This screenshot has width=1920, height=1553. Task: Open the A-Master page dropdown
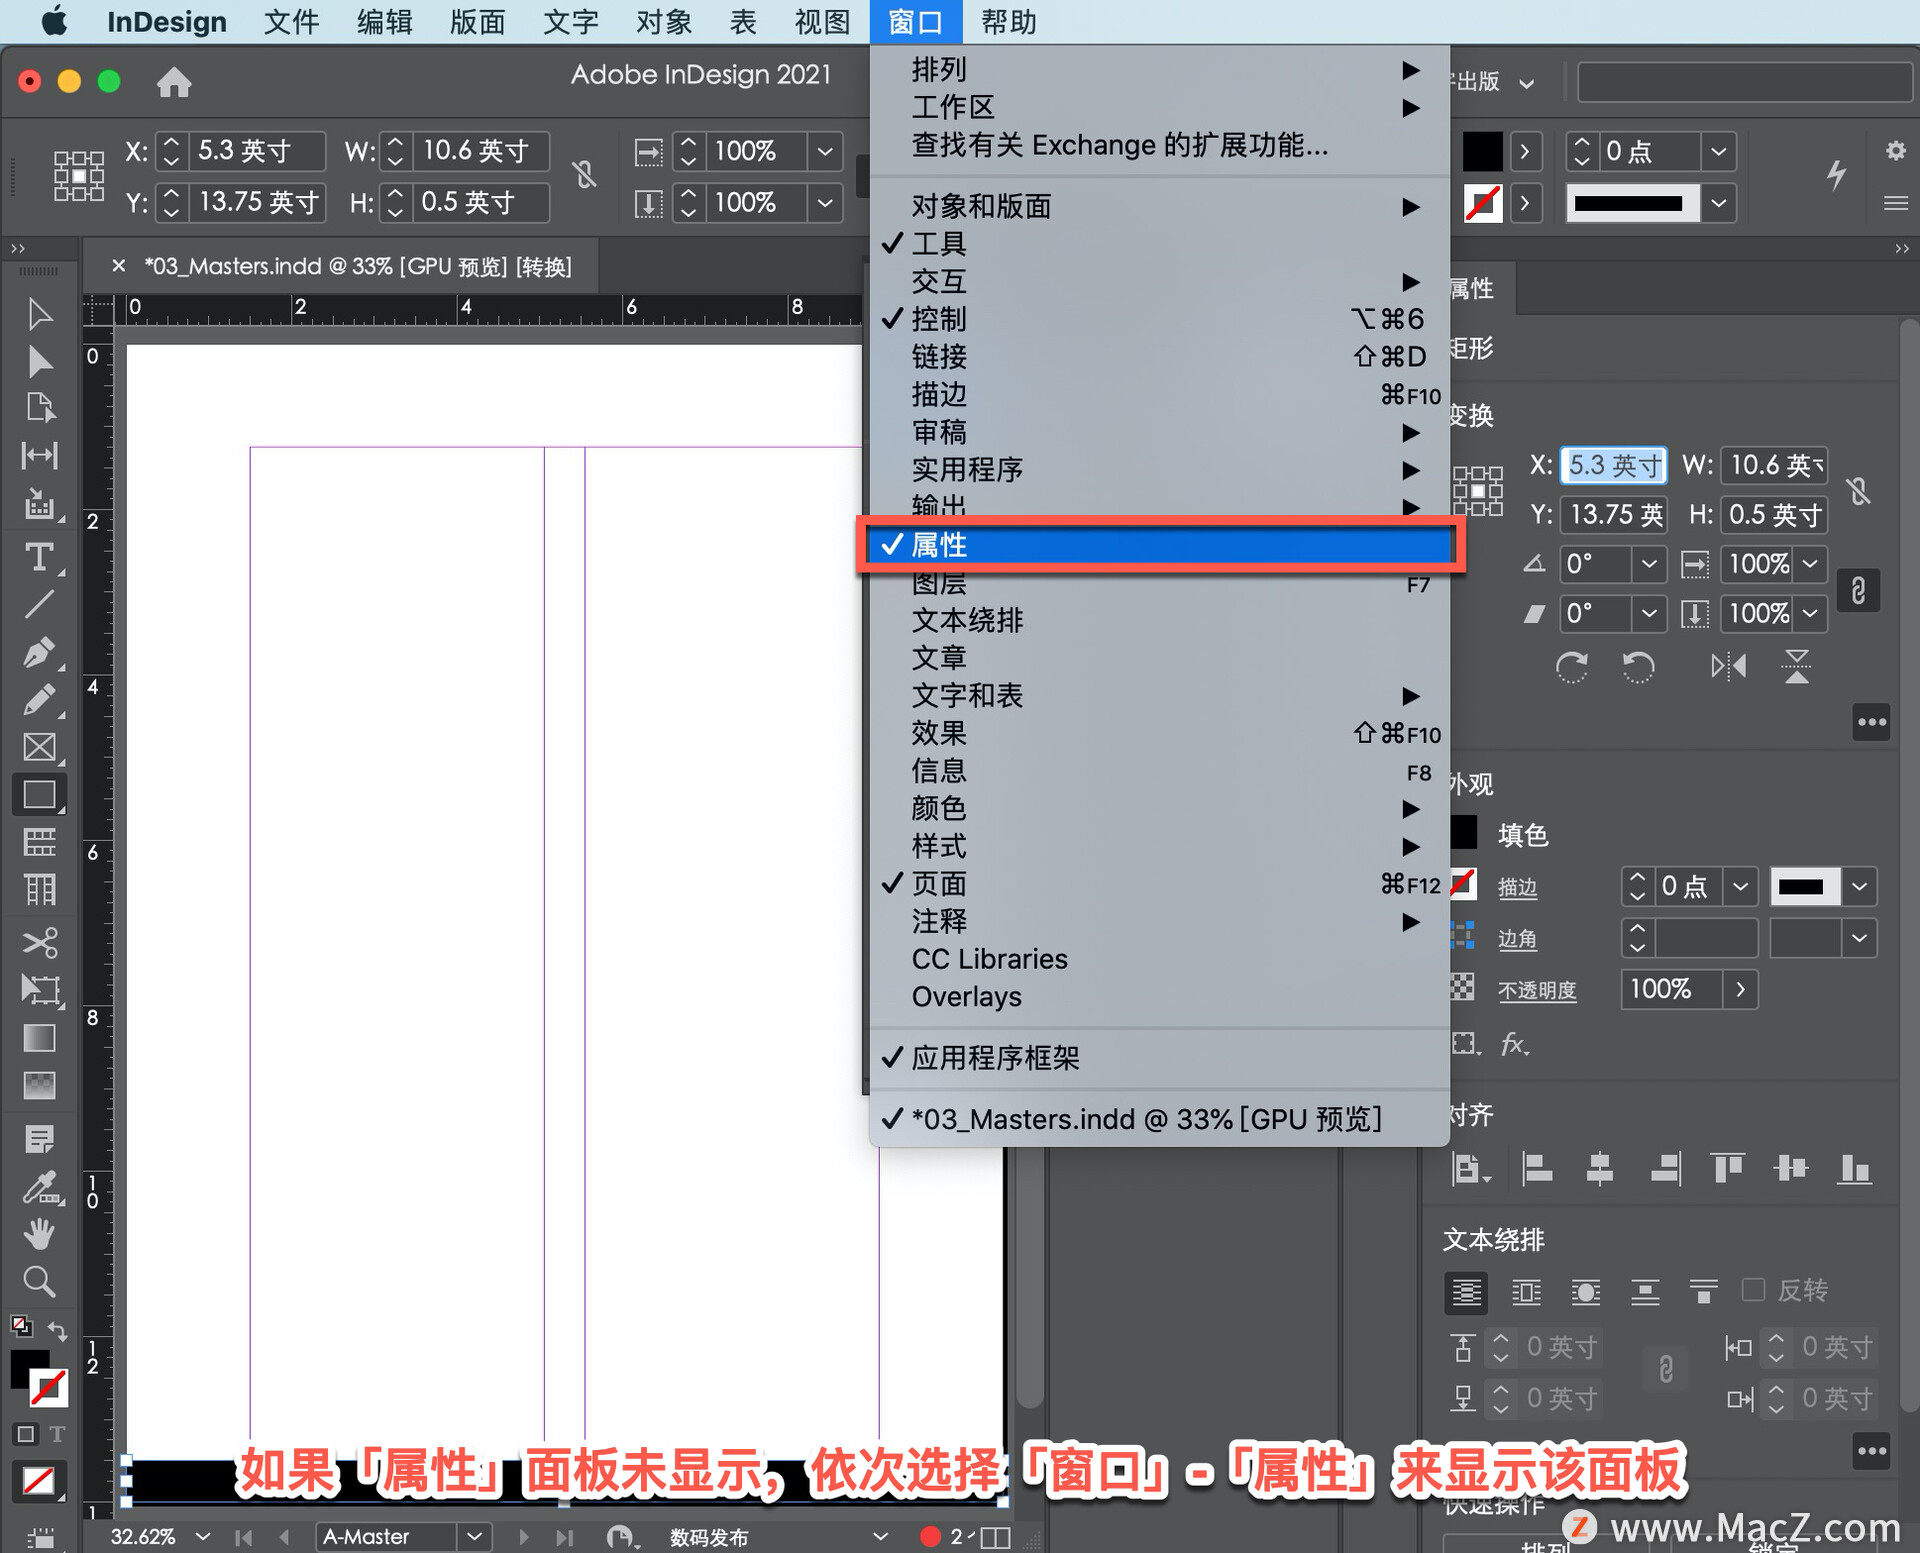(x=476, y=1536)
